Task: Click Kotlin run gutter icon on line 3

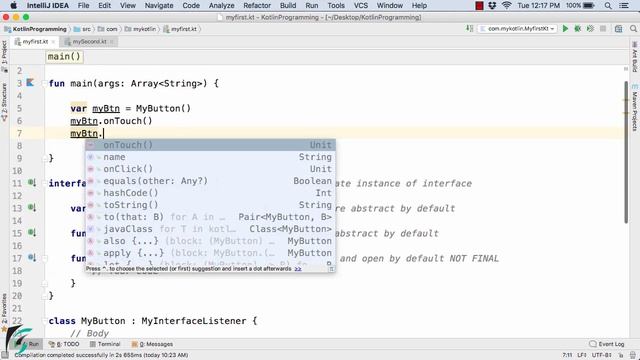Action: click(30, 83)
